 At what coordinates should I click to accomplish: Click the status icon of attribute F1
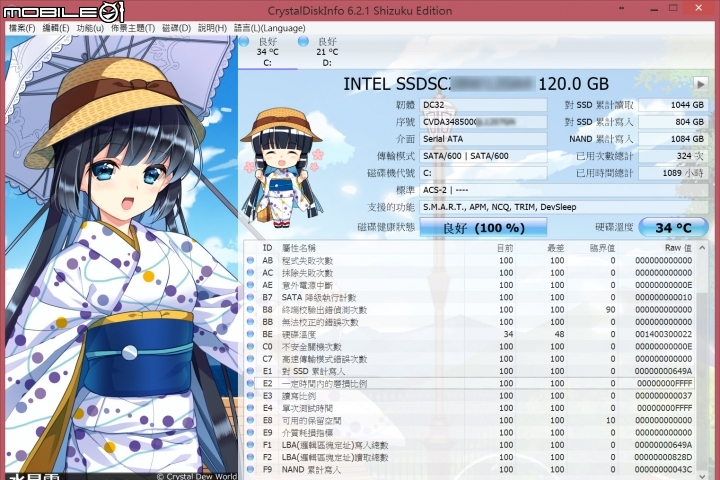[250, 445]
